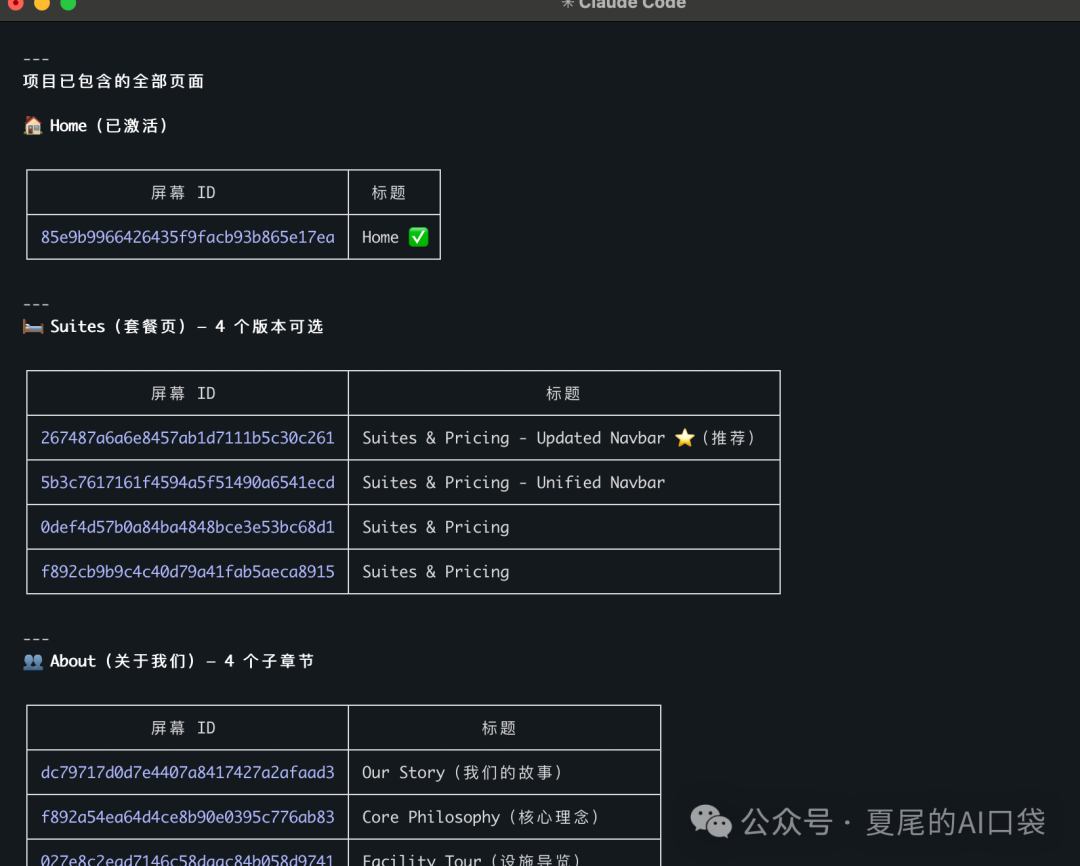Click the bed icon beside Suites heading
Screen dimensions: 1080x866
tap(33, 325)
